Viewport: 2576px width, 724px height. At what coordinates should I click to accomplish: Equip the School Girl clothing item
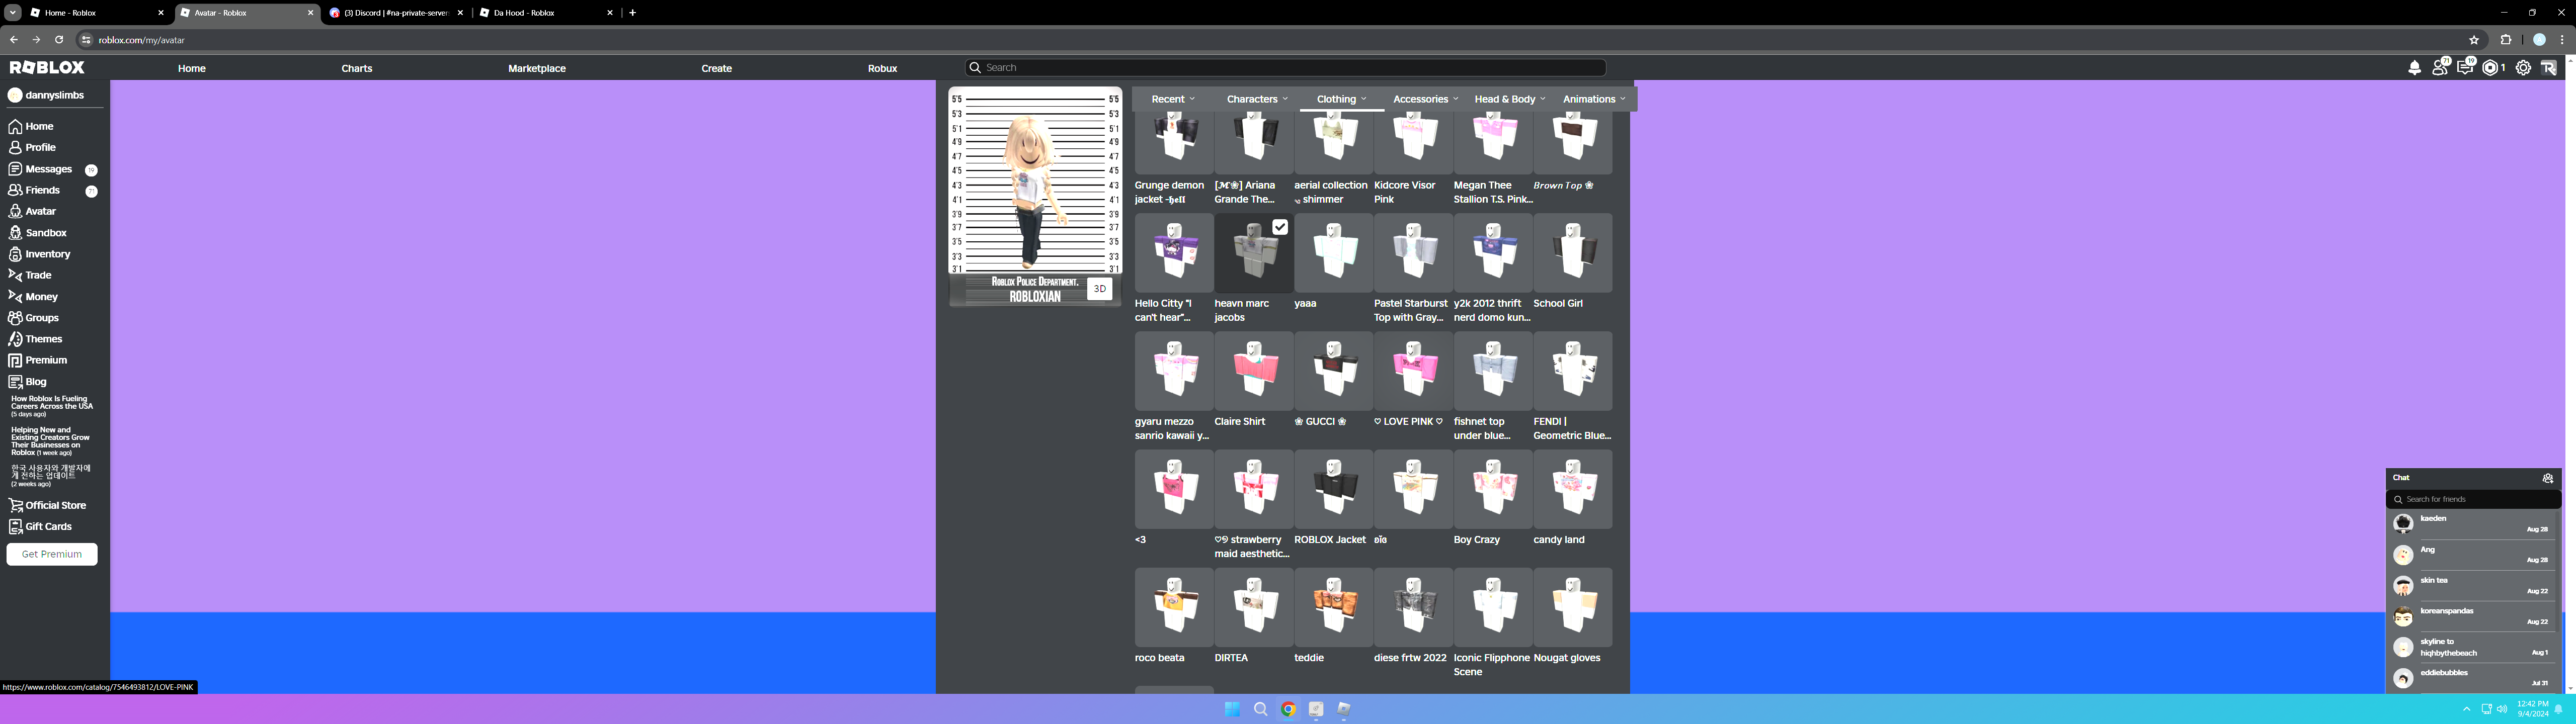(1572, 253)
